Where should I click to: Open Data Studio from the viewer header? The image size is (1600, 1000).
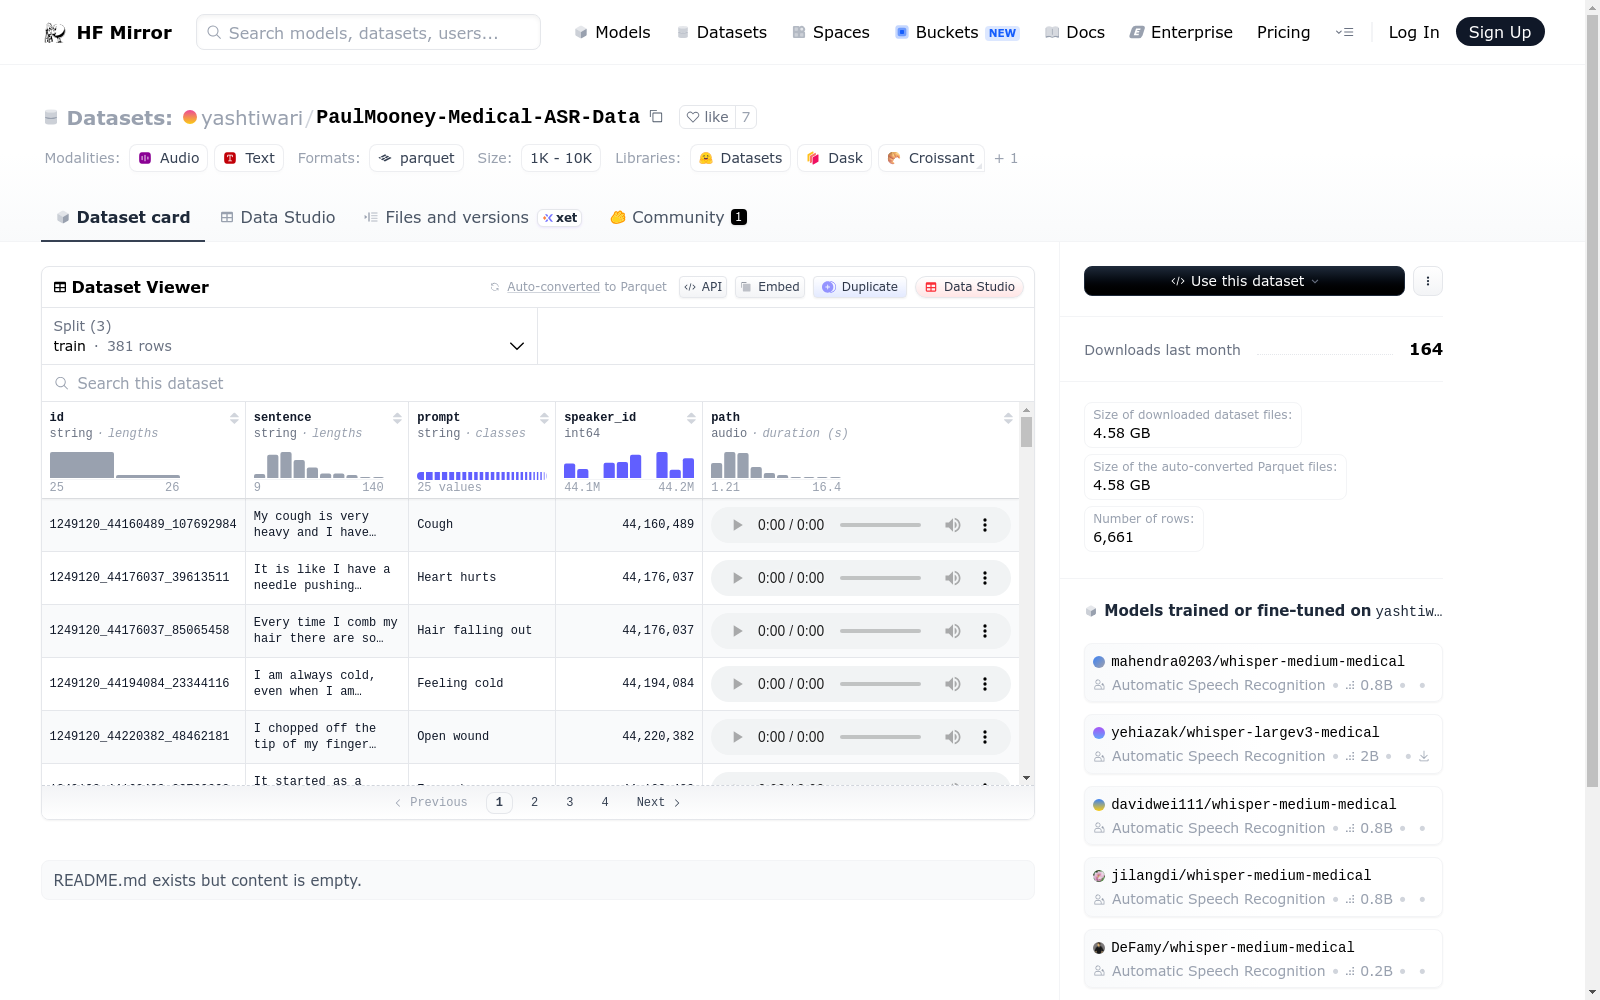[969, 287]
